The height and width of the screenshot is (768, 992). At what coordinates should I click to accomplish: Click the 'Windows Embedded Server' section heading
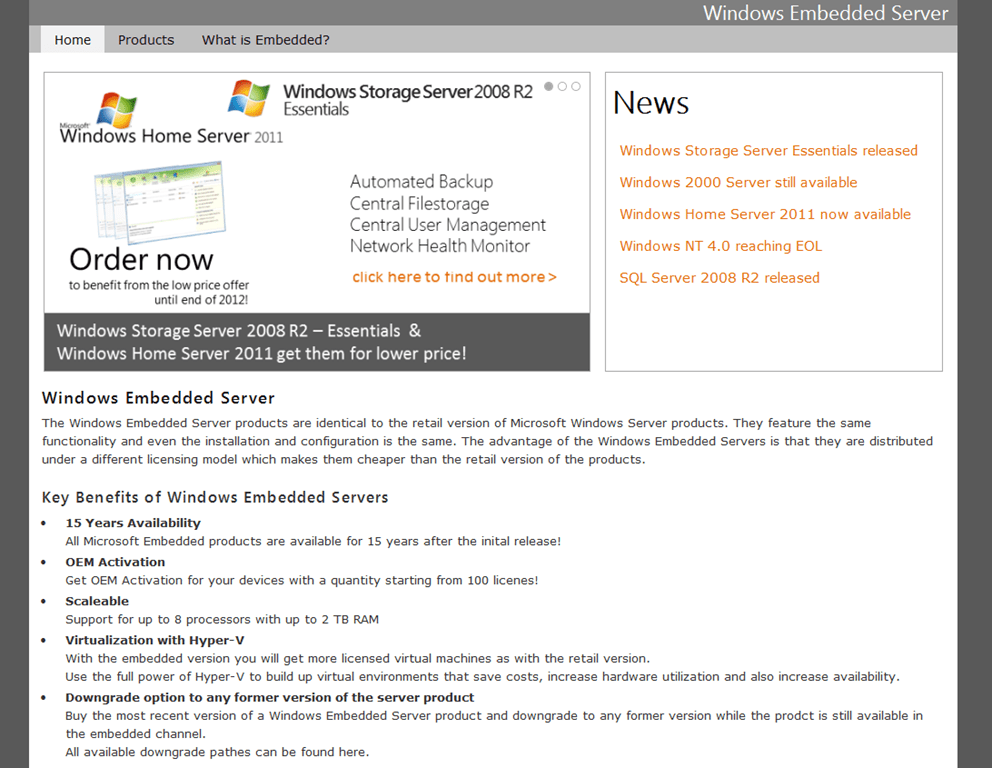(x=158, y=398)
